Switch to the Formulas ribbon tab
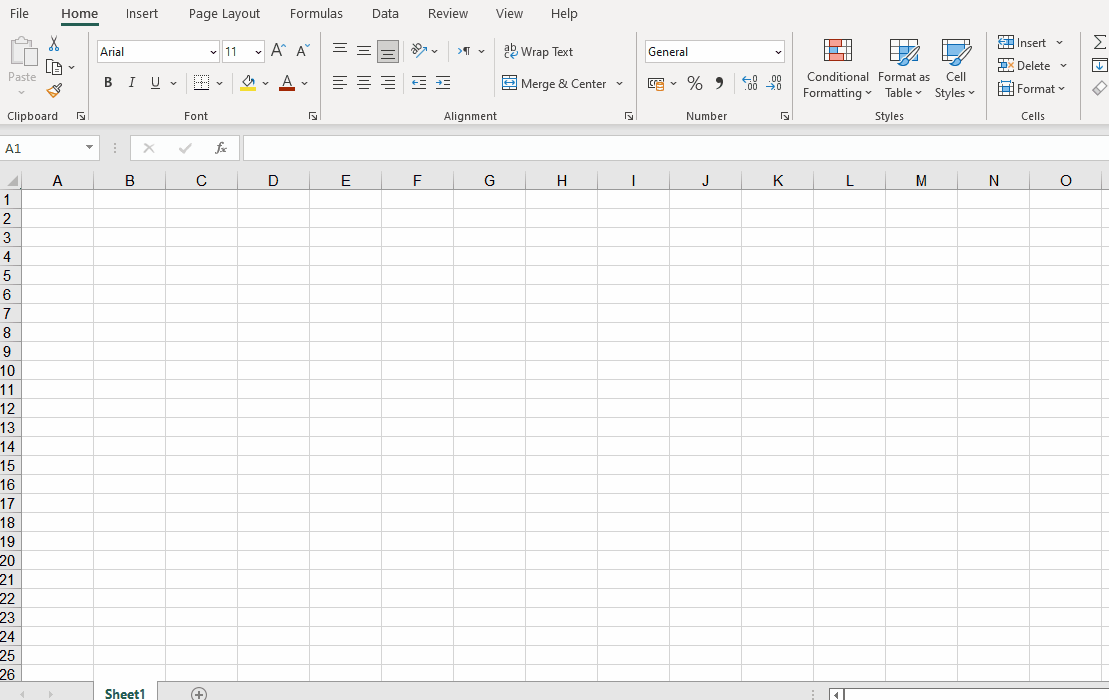This screenshot has width=1109, height=700. (x=316, y=14)
